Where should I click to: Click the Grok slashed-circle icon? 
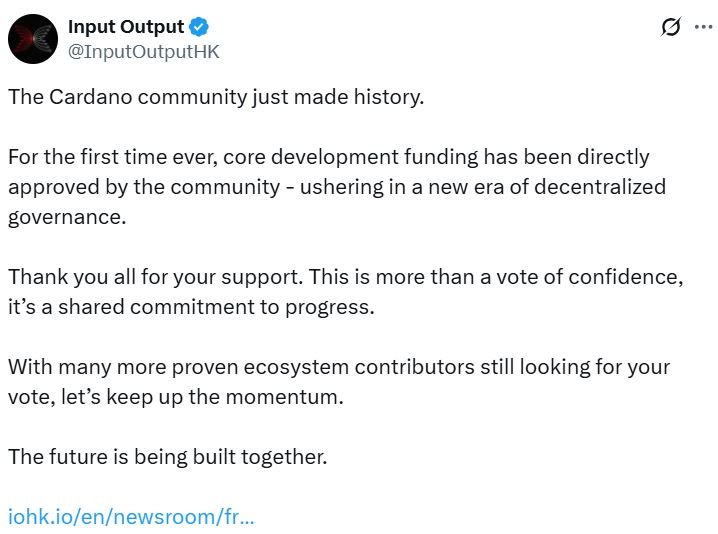click(671, 28)
